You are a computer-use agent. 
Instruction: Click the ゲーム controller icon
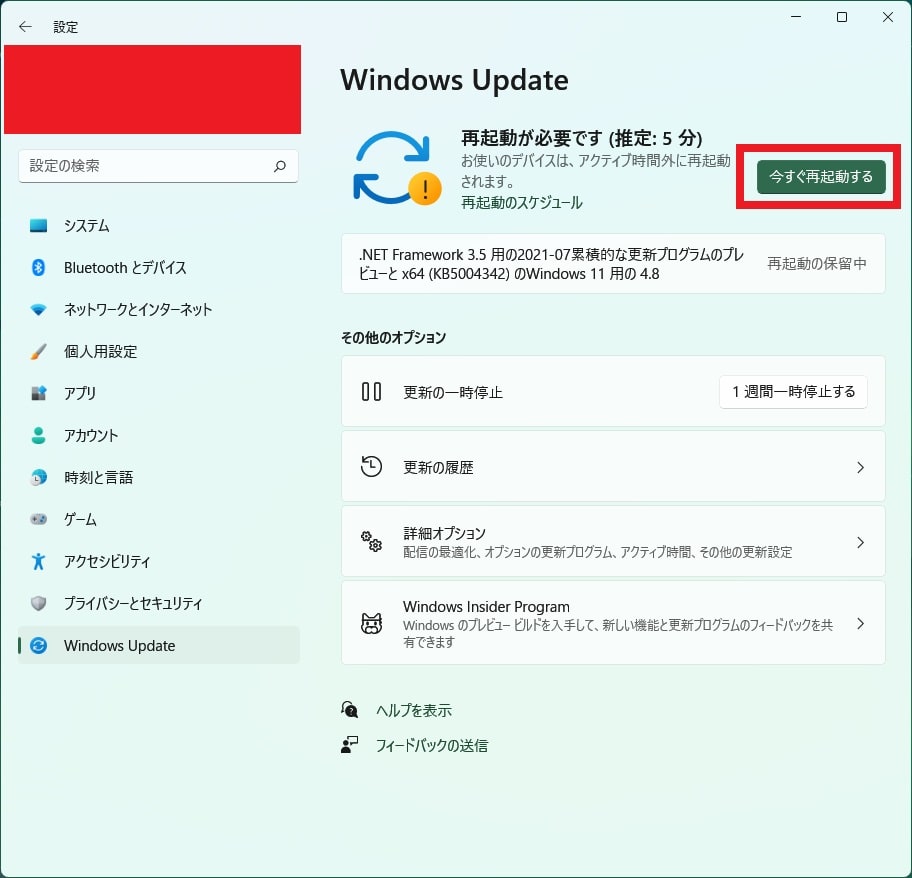(x=38, y=519)
